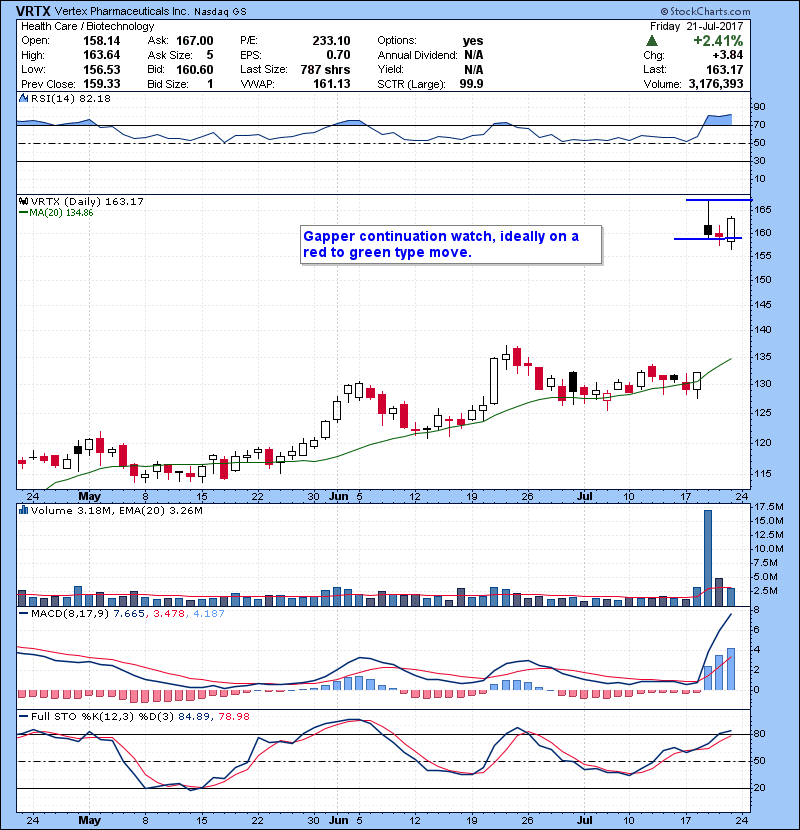Viewport: 800px width, 830px height.
Task: Click the Chg value +3.84
Action: pyautogui.click(x=727, y=55)
